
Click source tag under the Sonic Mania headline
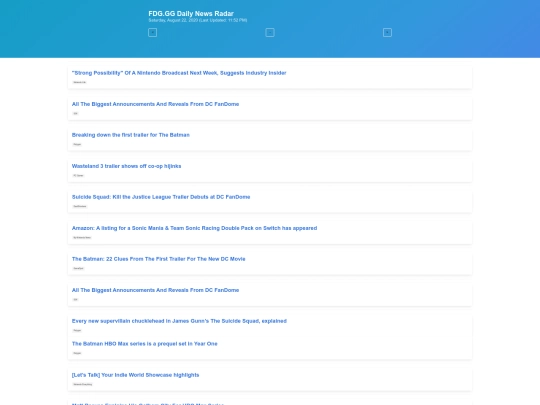point(82,237)
